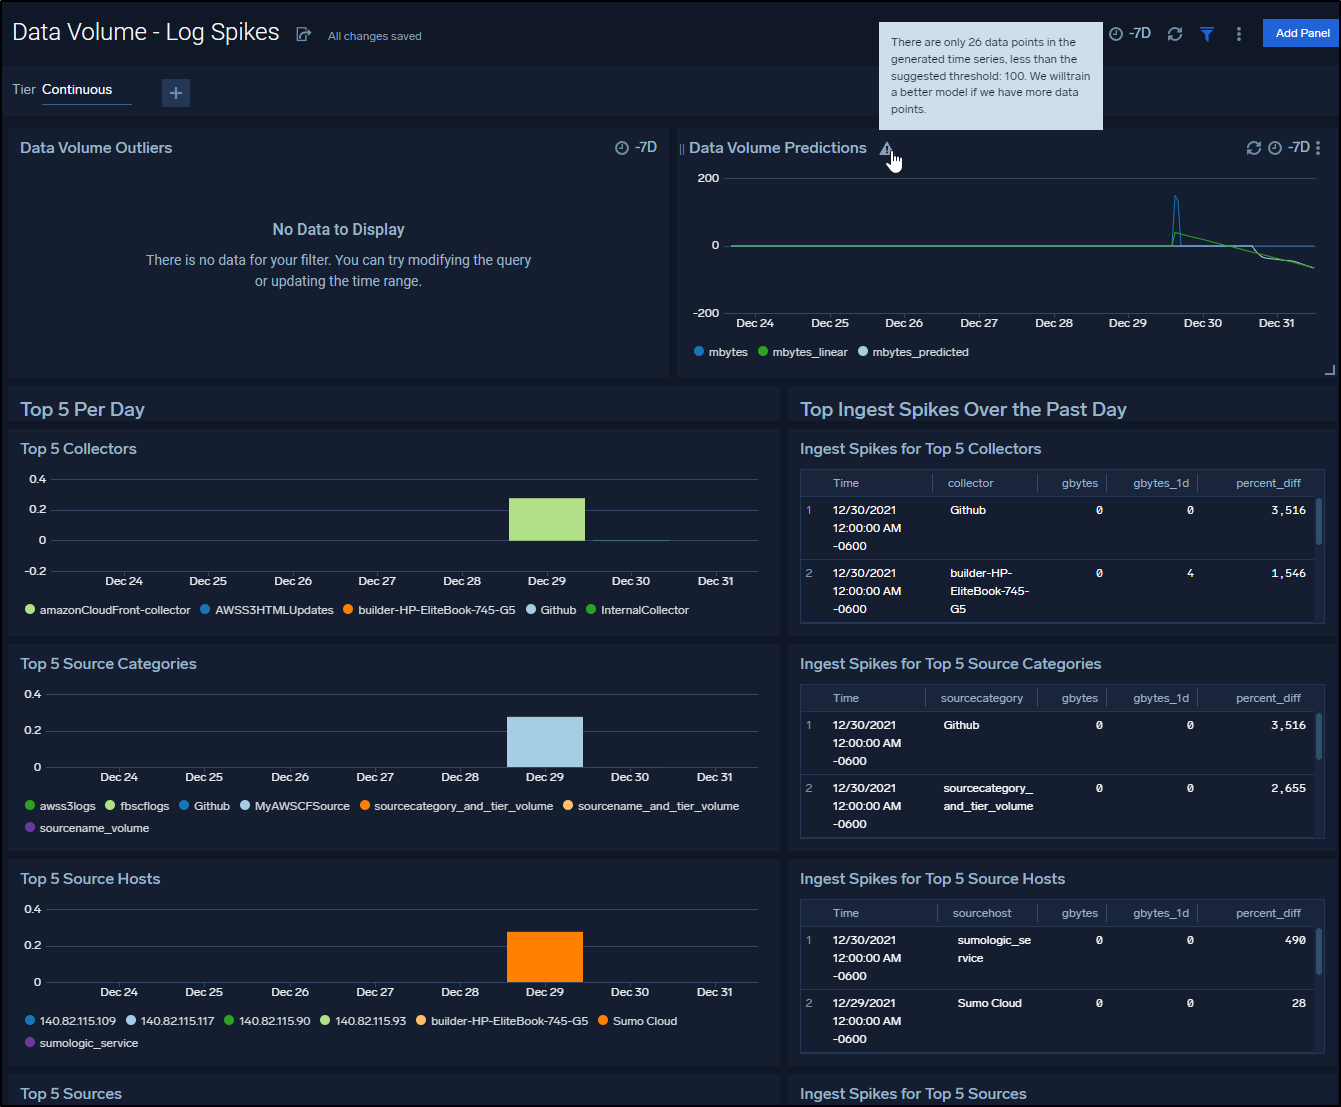Select percent_diff value 490
This screenshot has height=1107, width=1341.
click(x=1295, y=940)
